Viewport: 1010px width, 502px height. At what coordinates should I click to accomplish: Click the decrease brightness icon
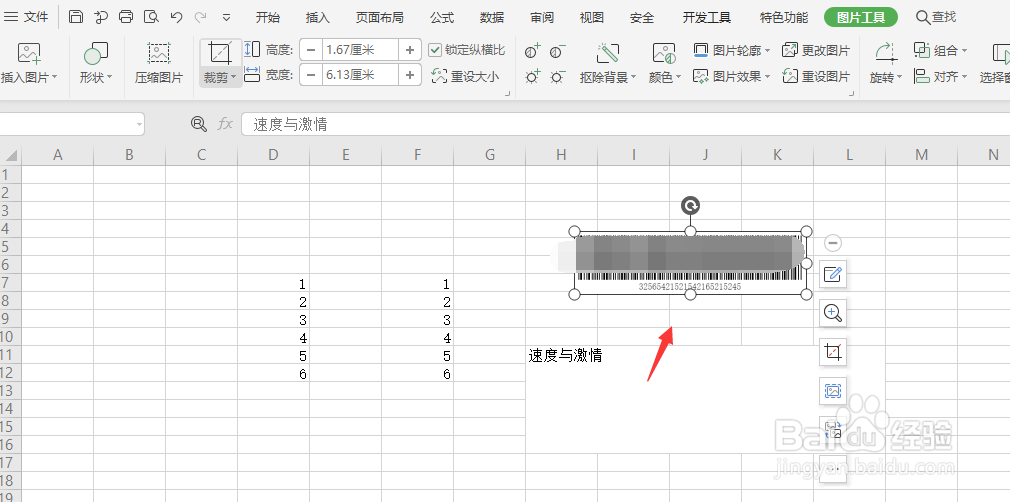pos(558,77)
